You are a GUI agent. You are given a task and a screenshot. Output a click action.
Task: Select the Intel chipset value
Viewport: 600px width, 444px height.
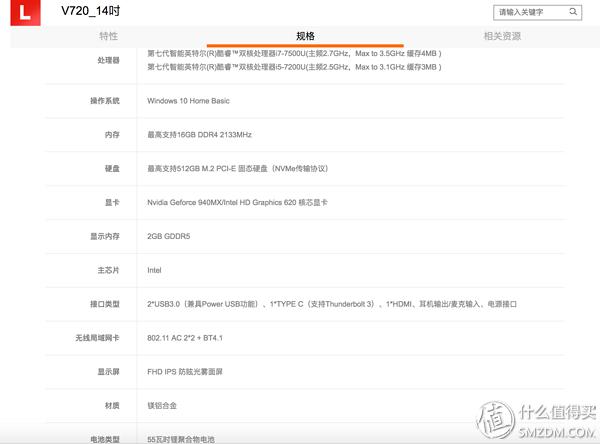[154, 270]
